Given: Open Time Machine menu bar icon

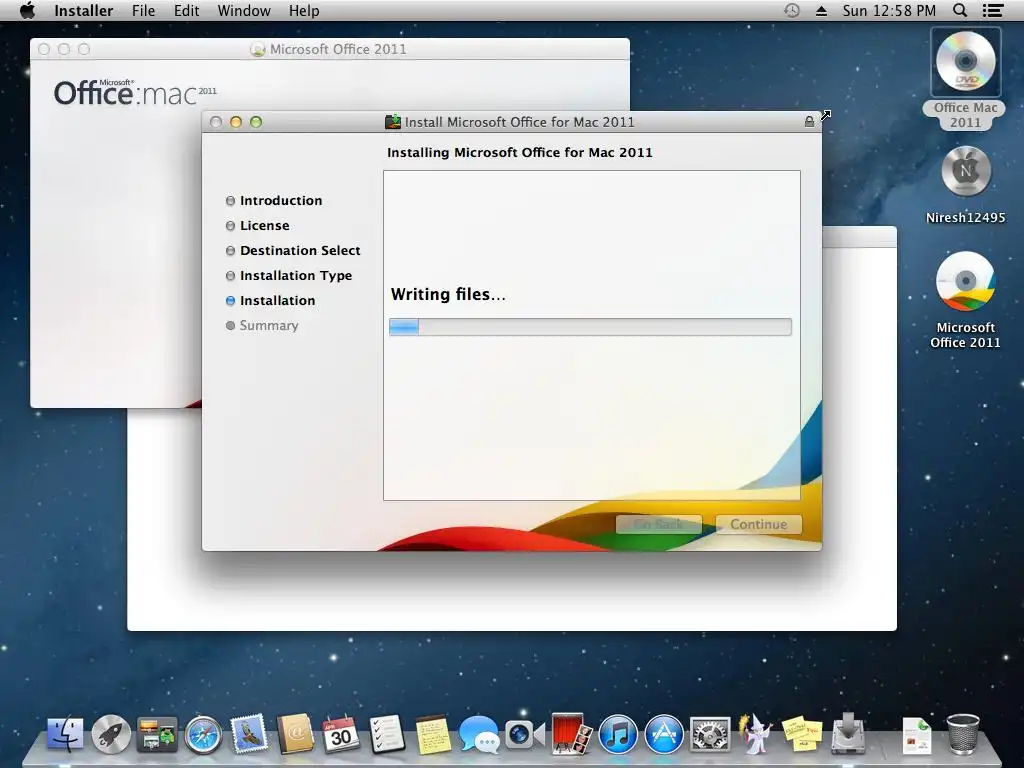Looking at the screenshot, I should [x=792, y=10].
